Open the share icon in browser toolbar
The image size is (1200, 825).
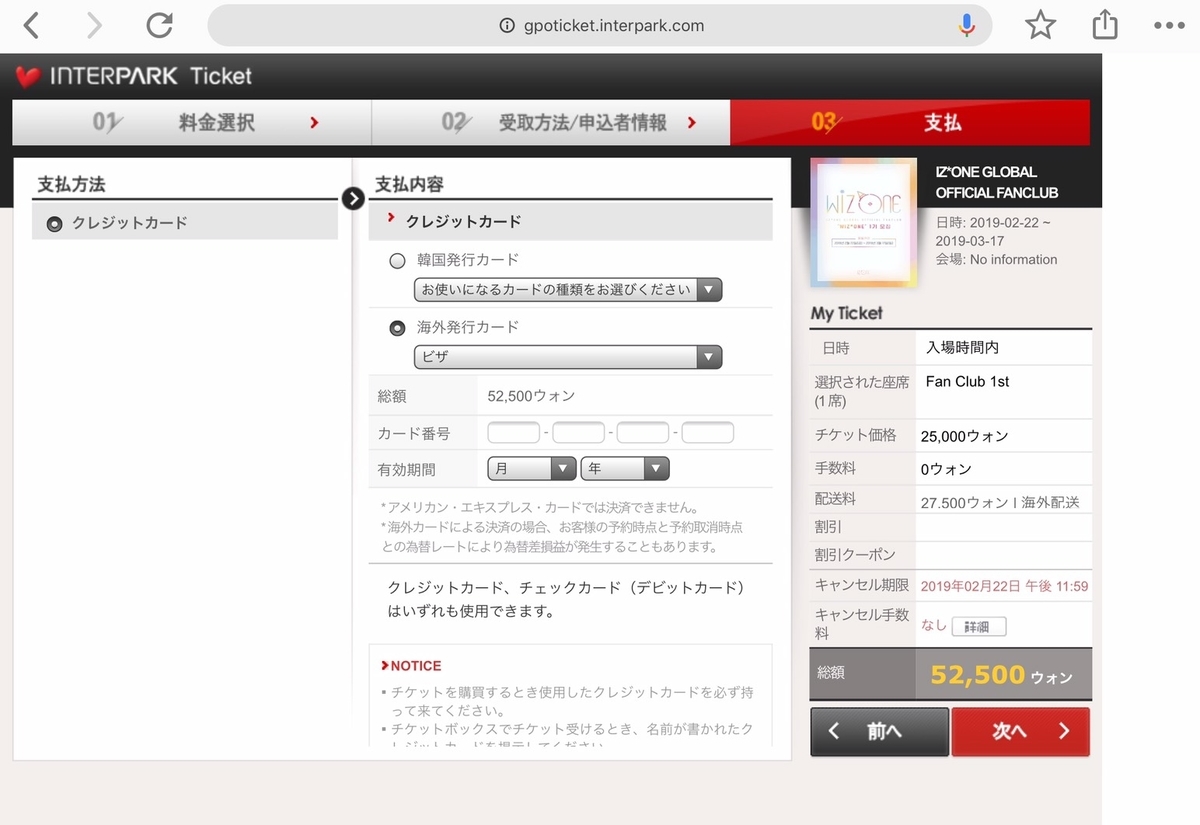click(1105, 24)
